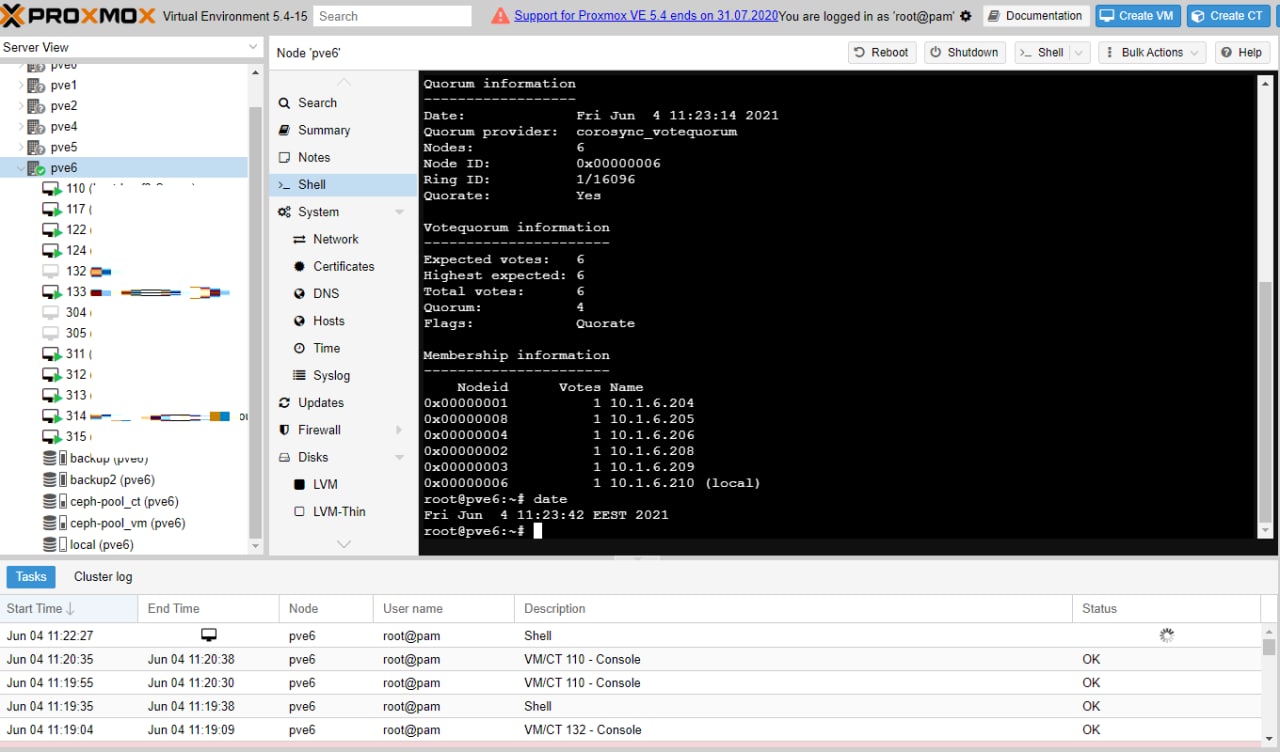The height and width of the screenshot is (752, 1280).
Task: Click the task log scrollbar
Action: [x=1269, y=647]
